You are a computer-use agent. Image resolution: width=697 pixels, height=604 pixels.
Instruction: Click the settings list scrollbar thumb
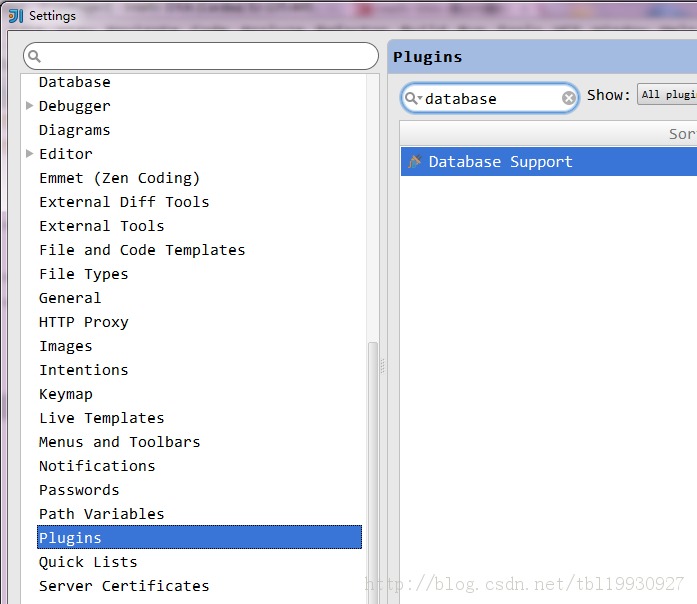(x=373, y=471)
